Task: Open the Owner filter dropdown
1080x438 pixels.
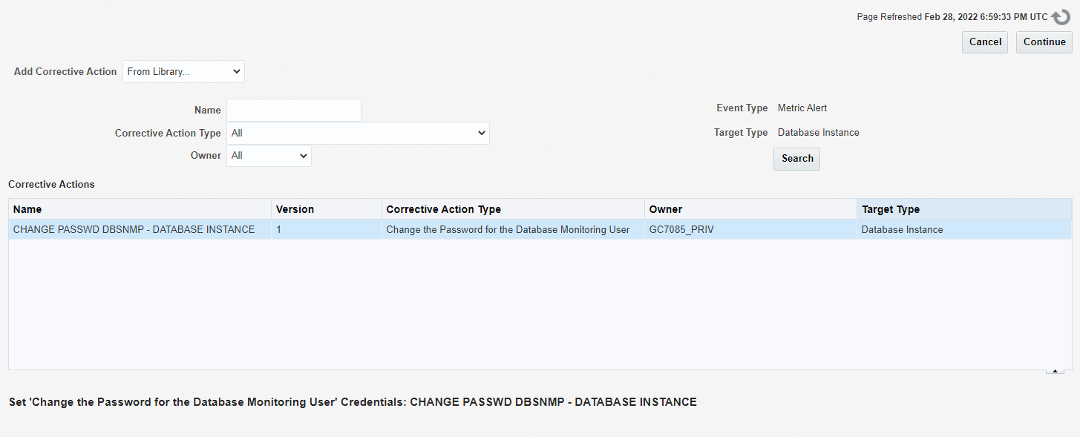Action: coord(269,156)
